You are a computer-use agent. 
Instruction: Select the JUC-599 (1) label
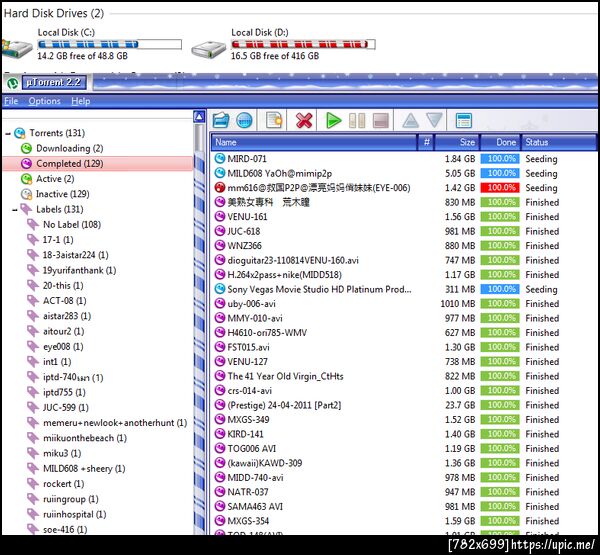point(66,408)
